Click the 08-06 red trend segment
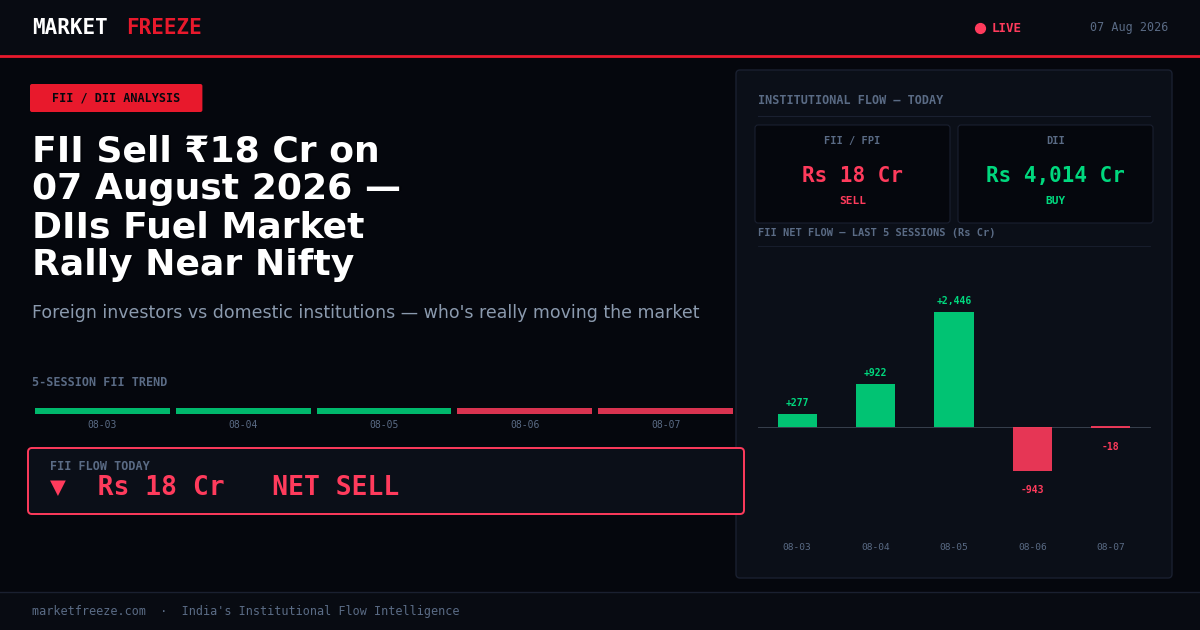The image size is (1200, 630). [x=525, y=411]
